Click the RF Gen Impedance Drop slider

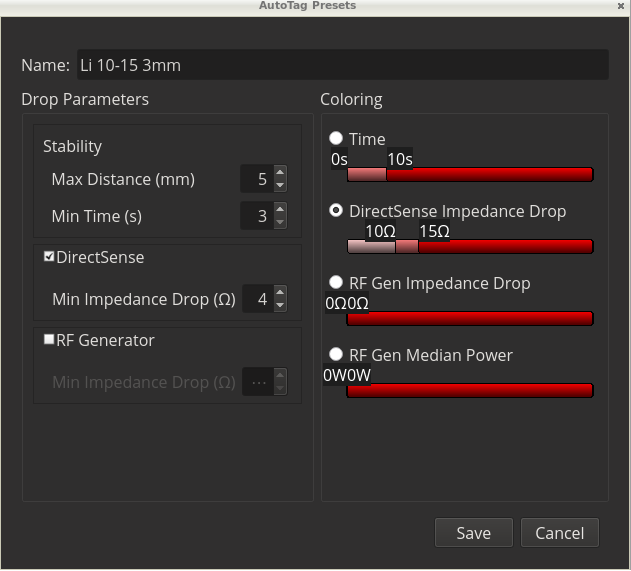click(x=469, y=319)
